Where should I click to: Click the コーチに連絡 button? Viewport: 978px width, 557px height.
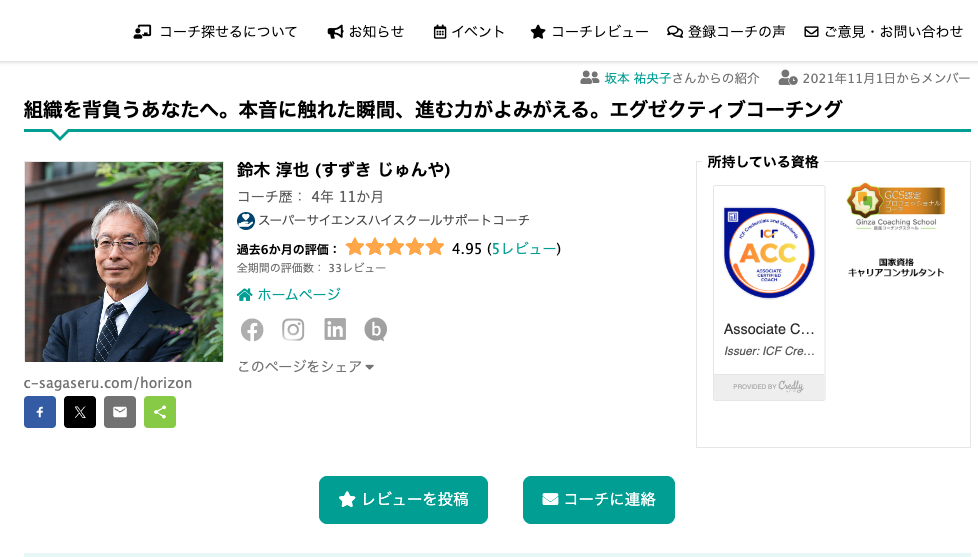(599, 500)
